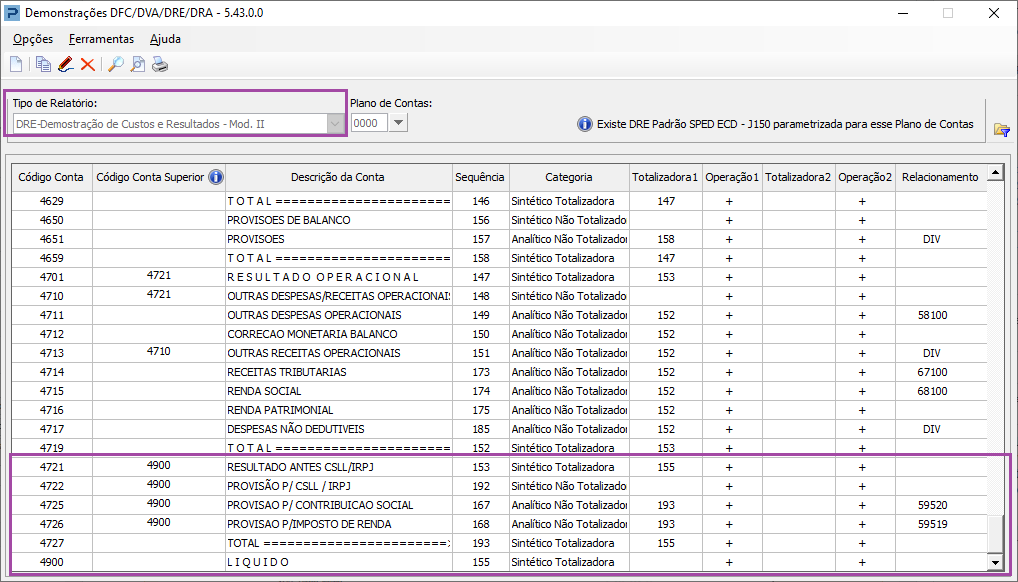Click the blue info icon beside SPED ECD message
This screenshot has width=1018, height=582.
585,124
